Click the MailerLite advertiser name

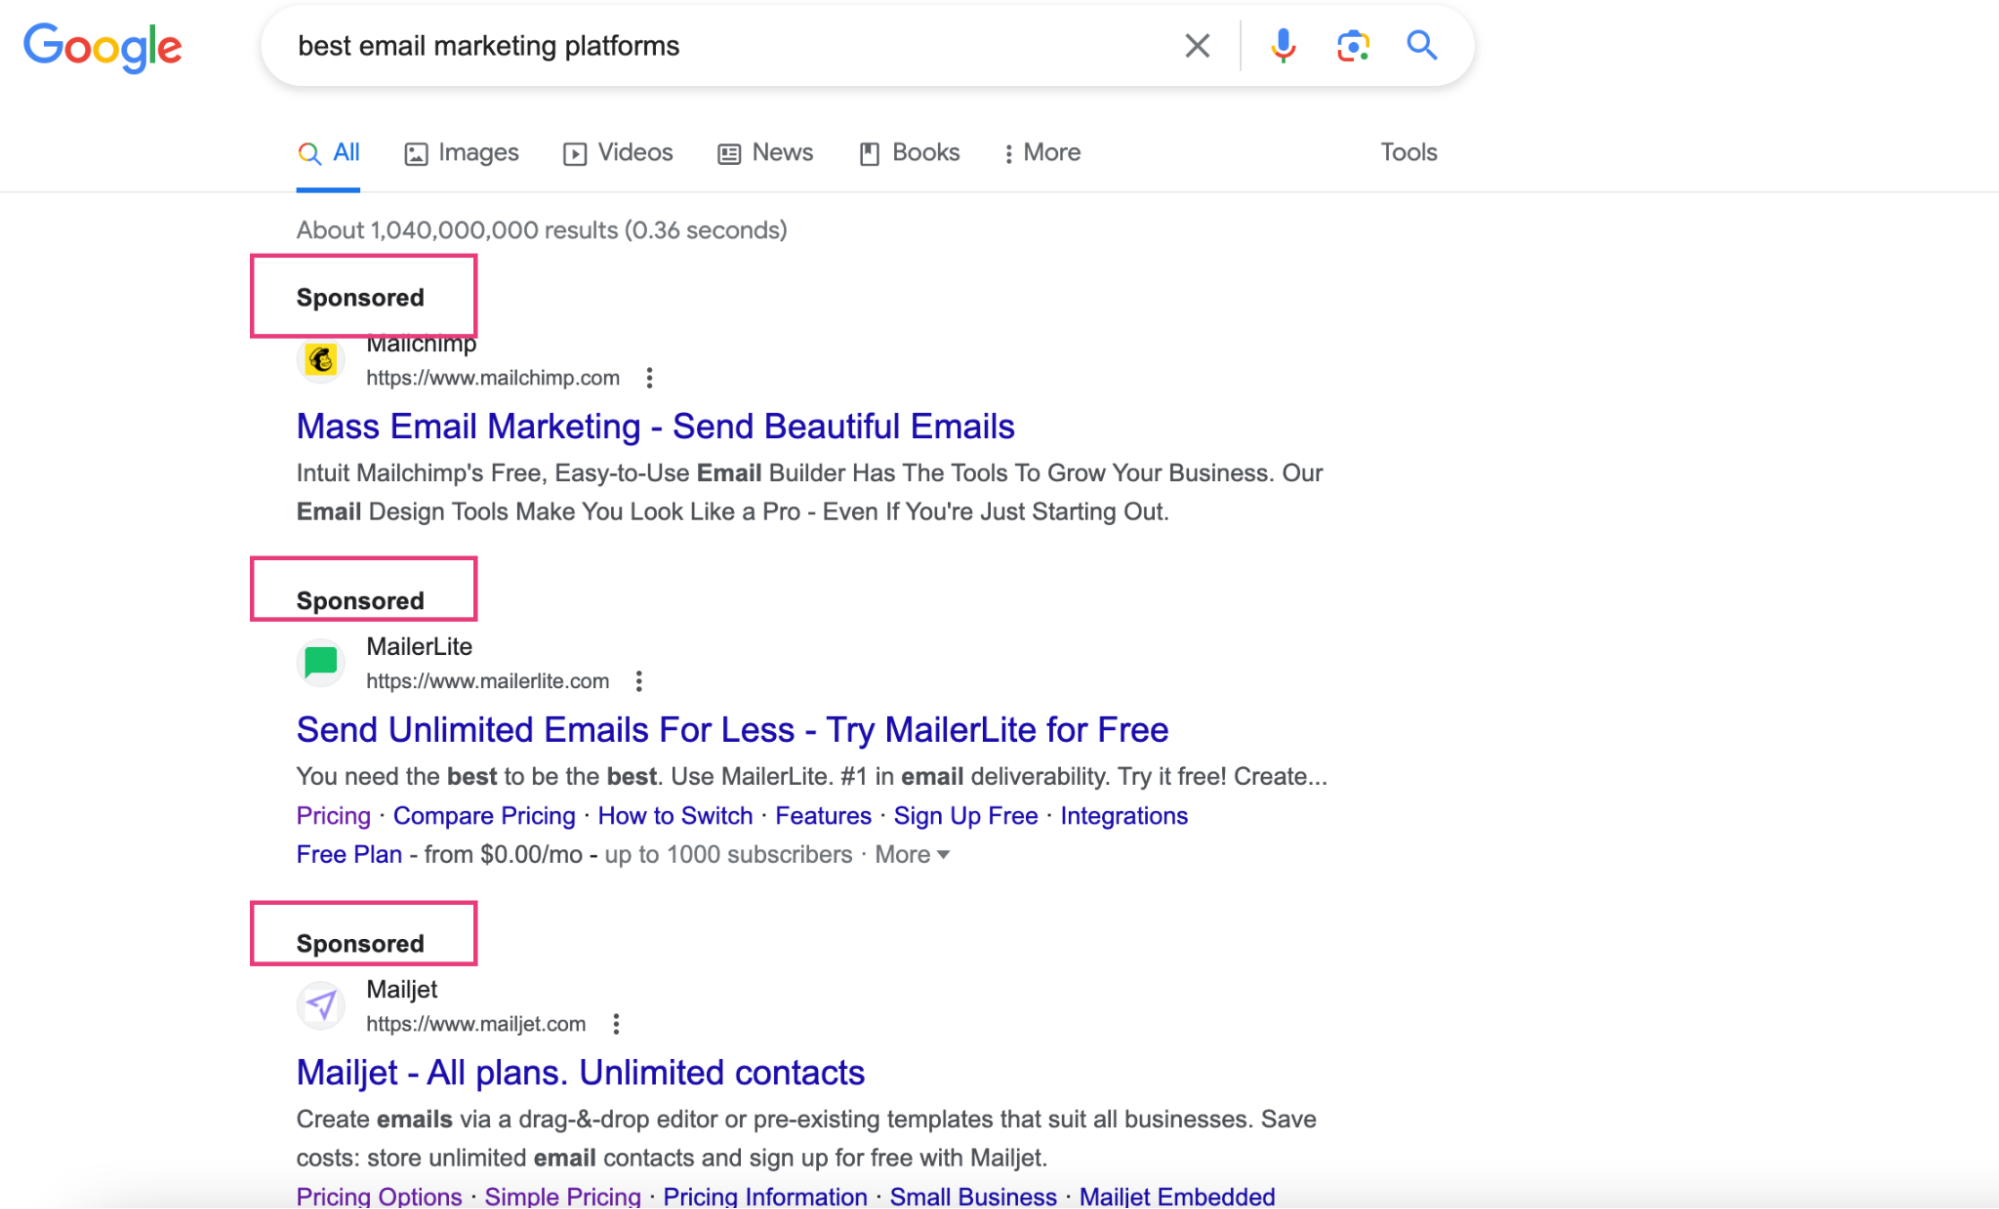click(419, 647)
